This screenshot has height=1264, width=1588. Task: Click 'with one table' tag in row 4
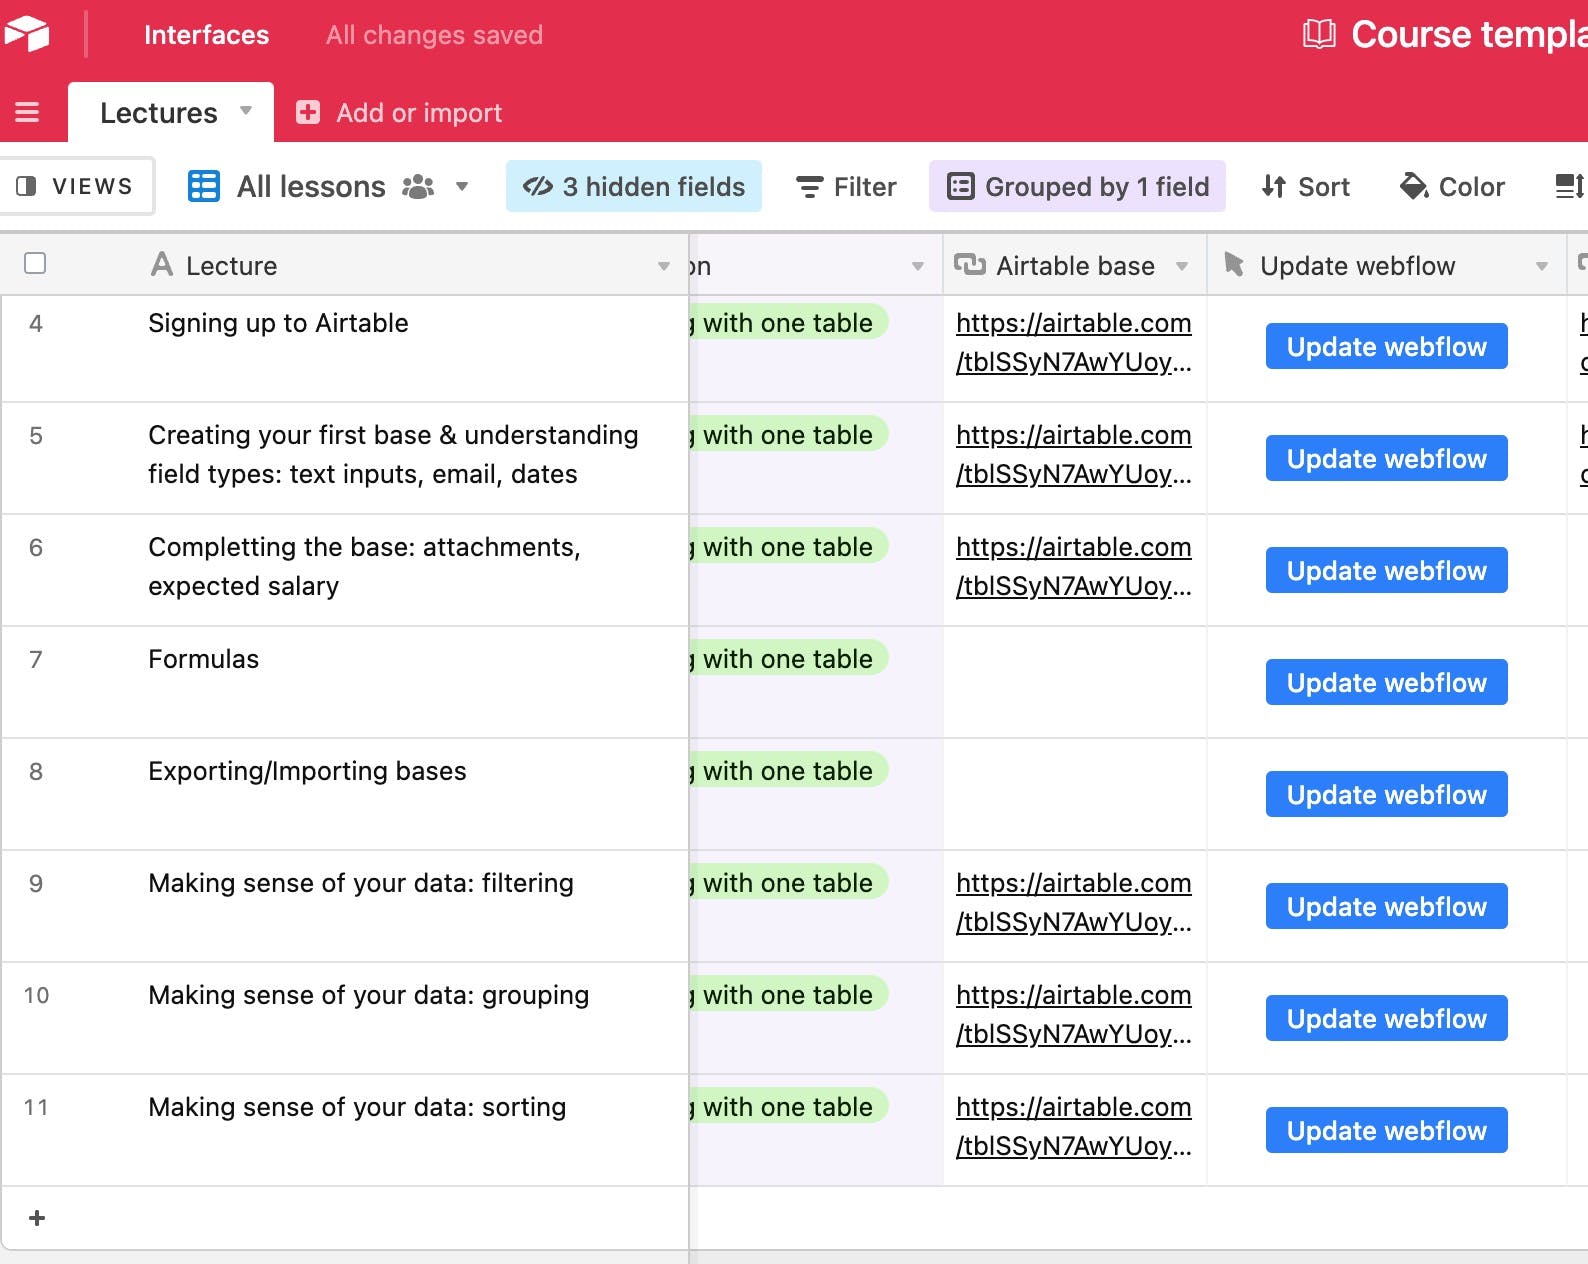click(x=788, y=322)
